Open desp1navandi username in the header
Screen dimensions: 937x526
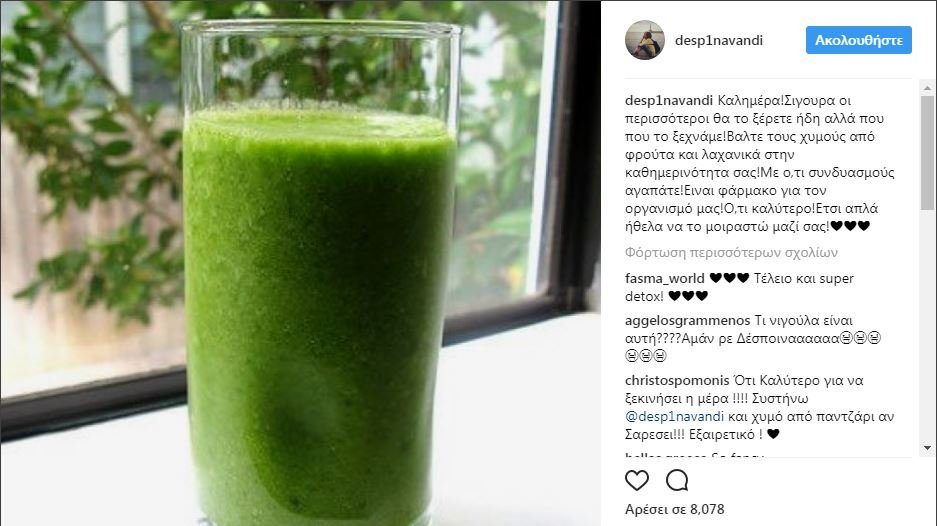(719, 40)
